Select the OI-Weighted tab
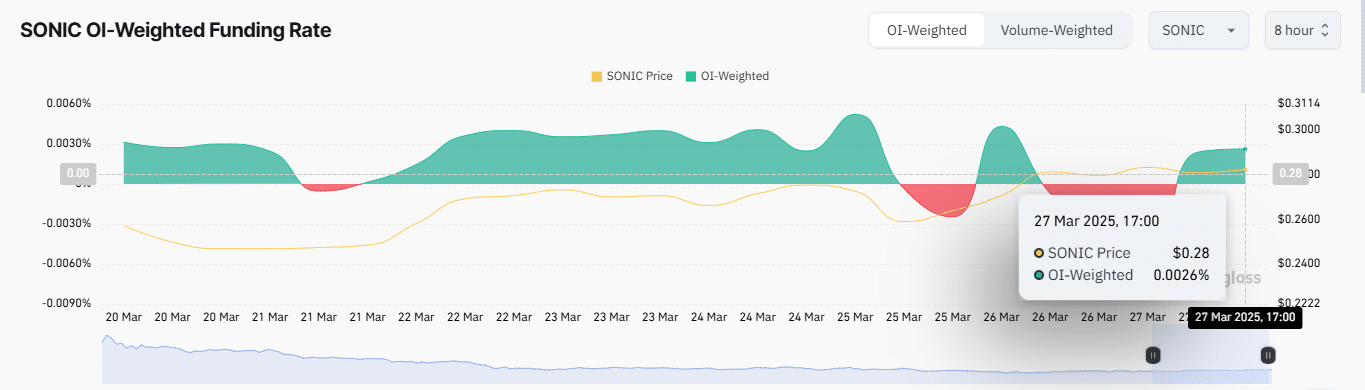Viewport: 1365px width, 390px height. [927, 30]
